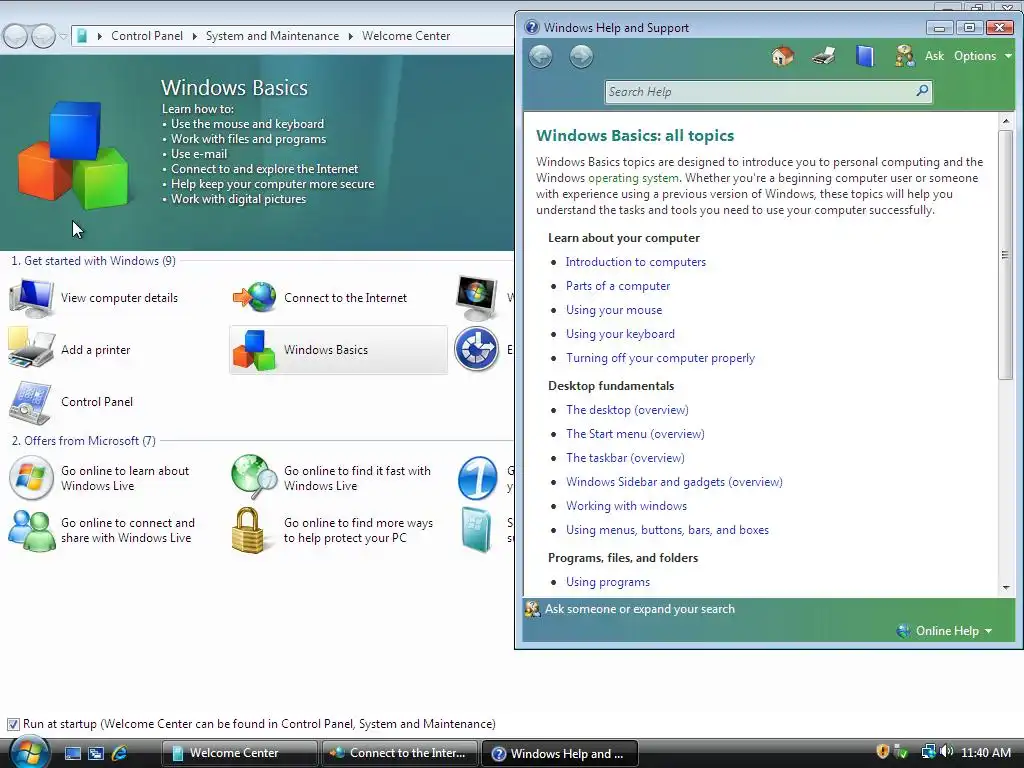Open the Online Help dropdown

pos(945,631)
